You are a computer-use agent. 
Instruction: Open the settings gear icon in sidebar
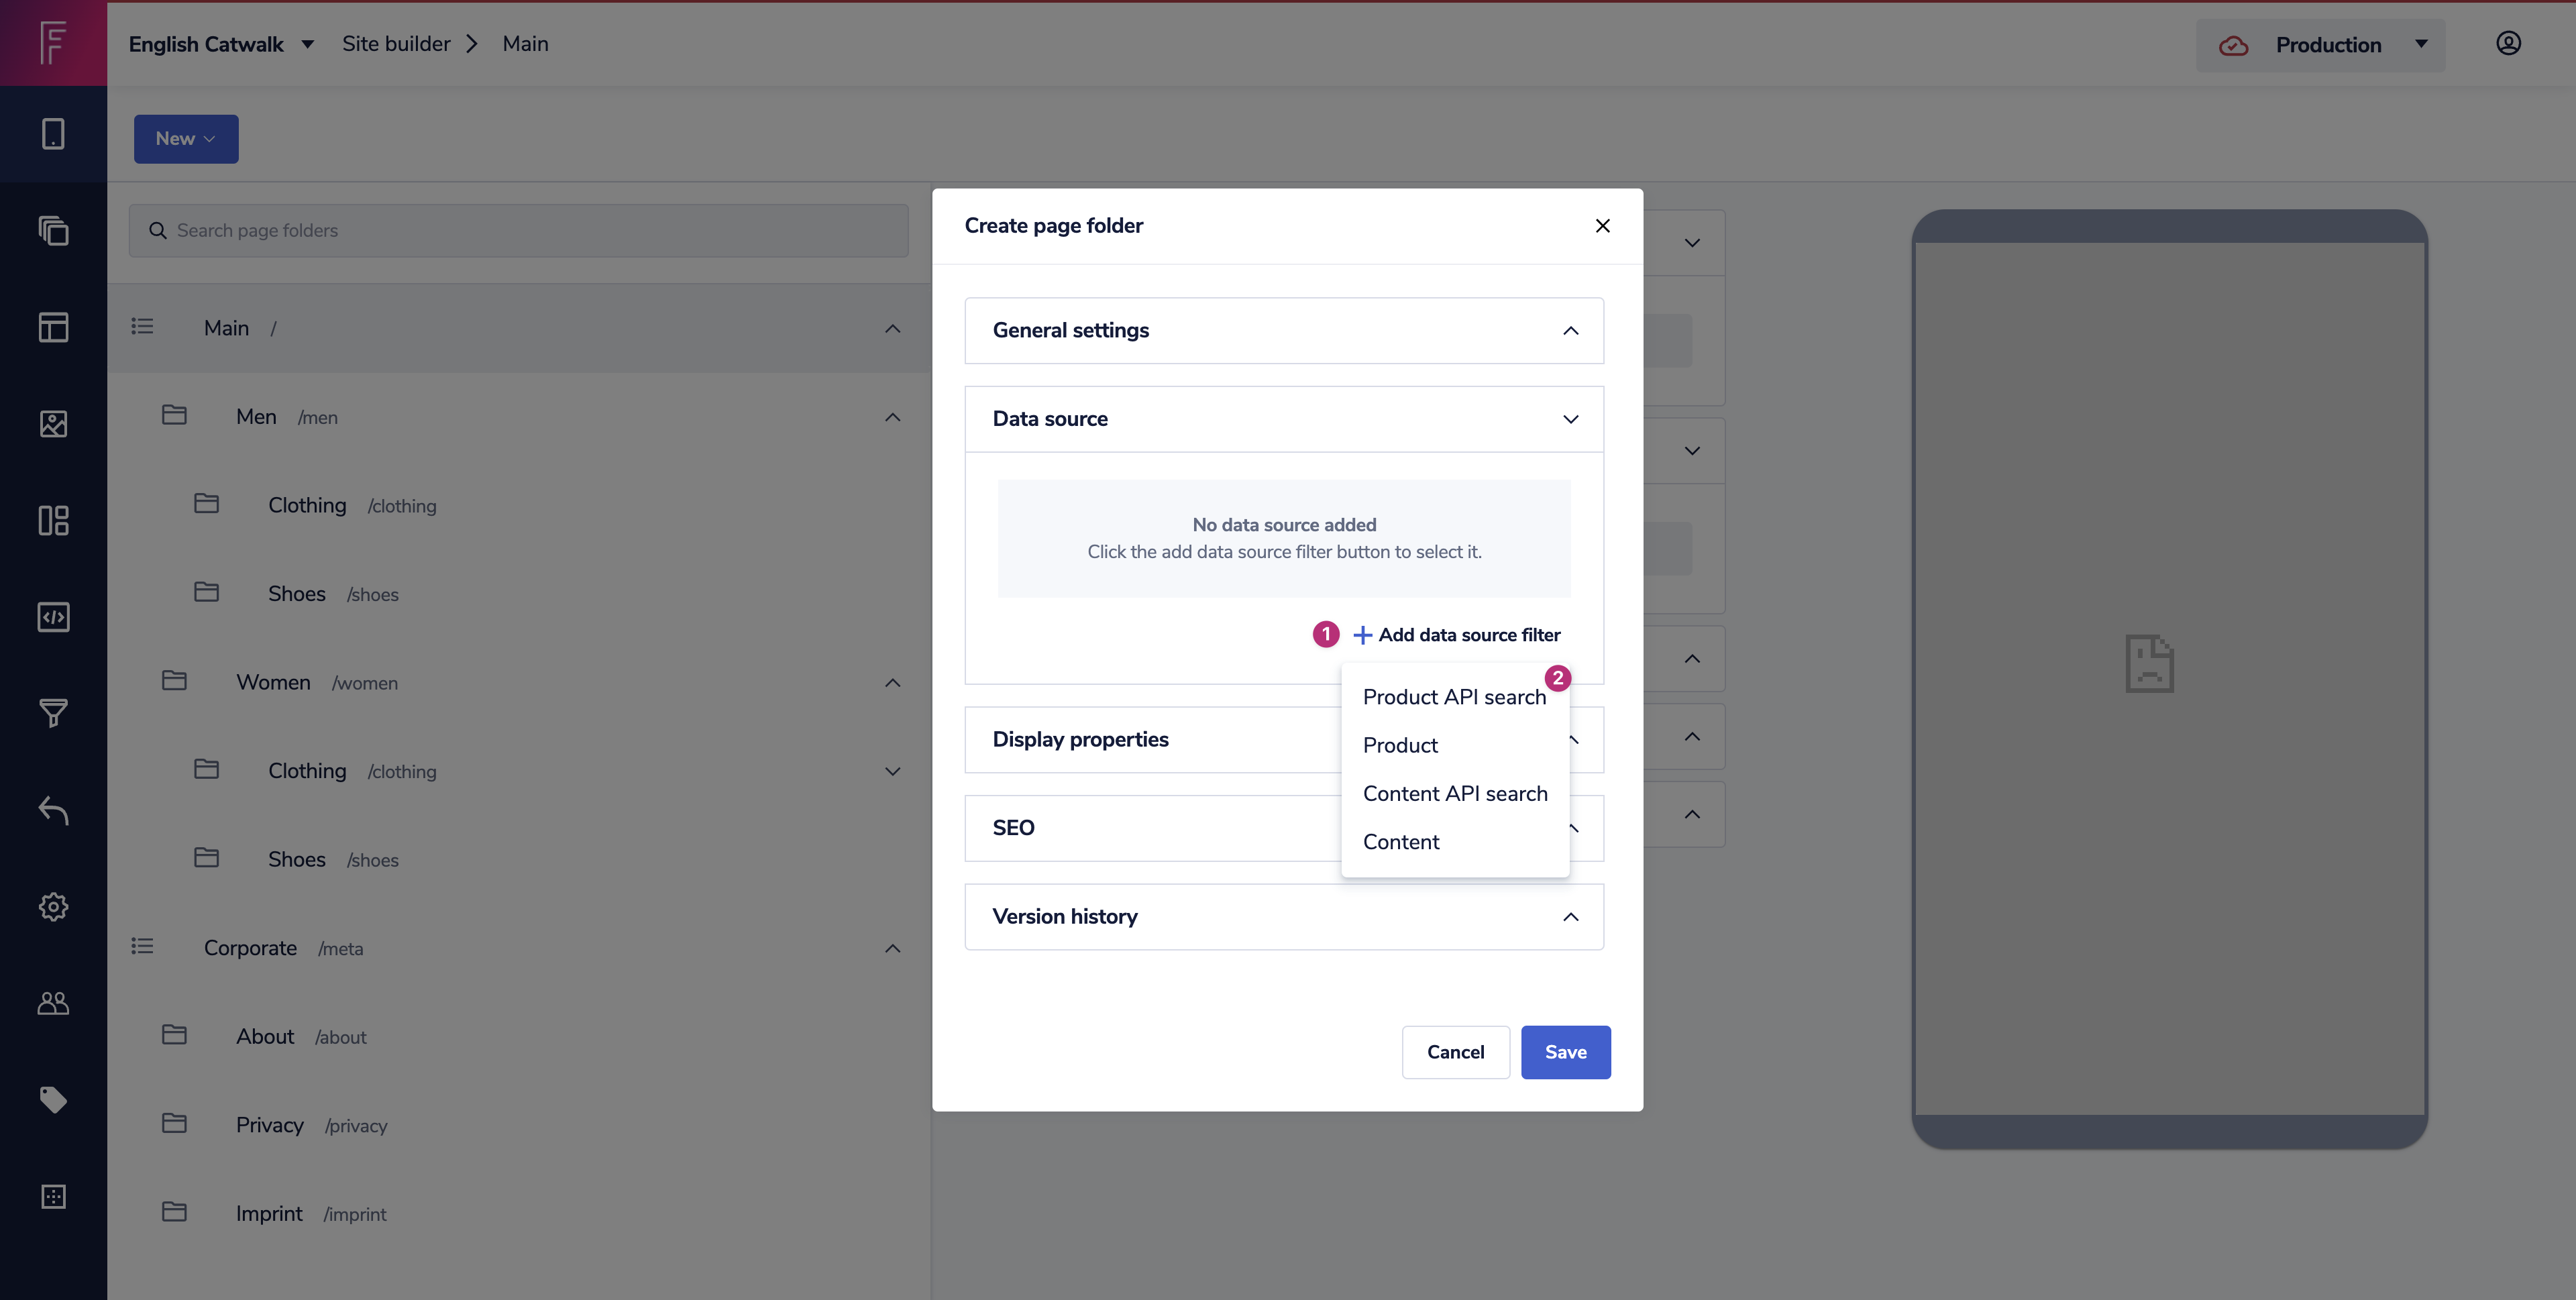click(x=53, y=906)
